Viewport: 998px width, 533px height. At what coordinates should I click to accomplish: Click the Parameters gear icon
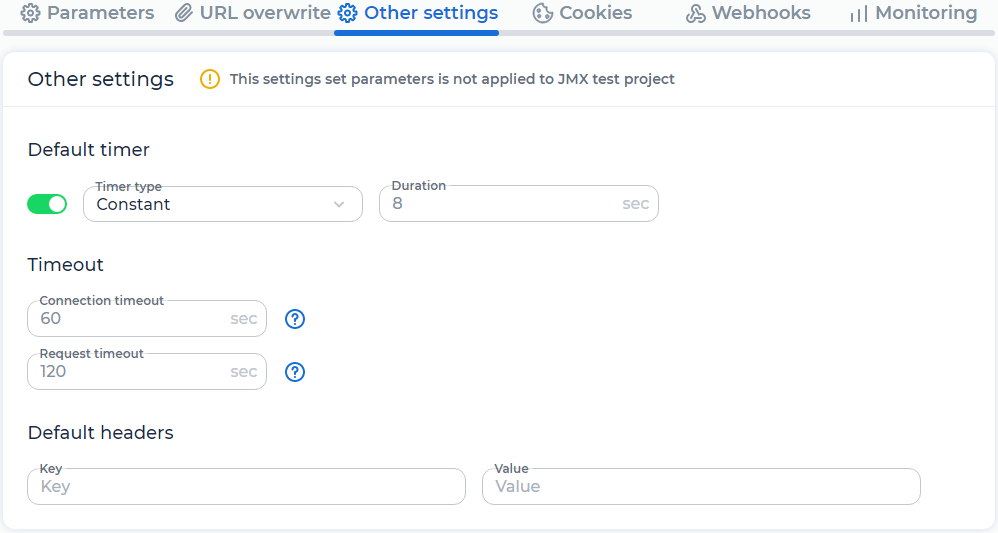[x=30, y=13]
